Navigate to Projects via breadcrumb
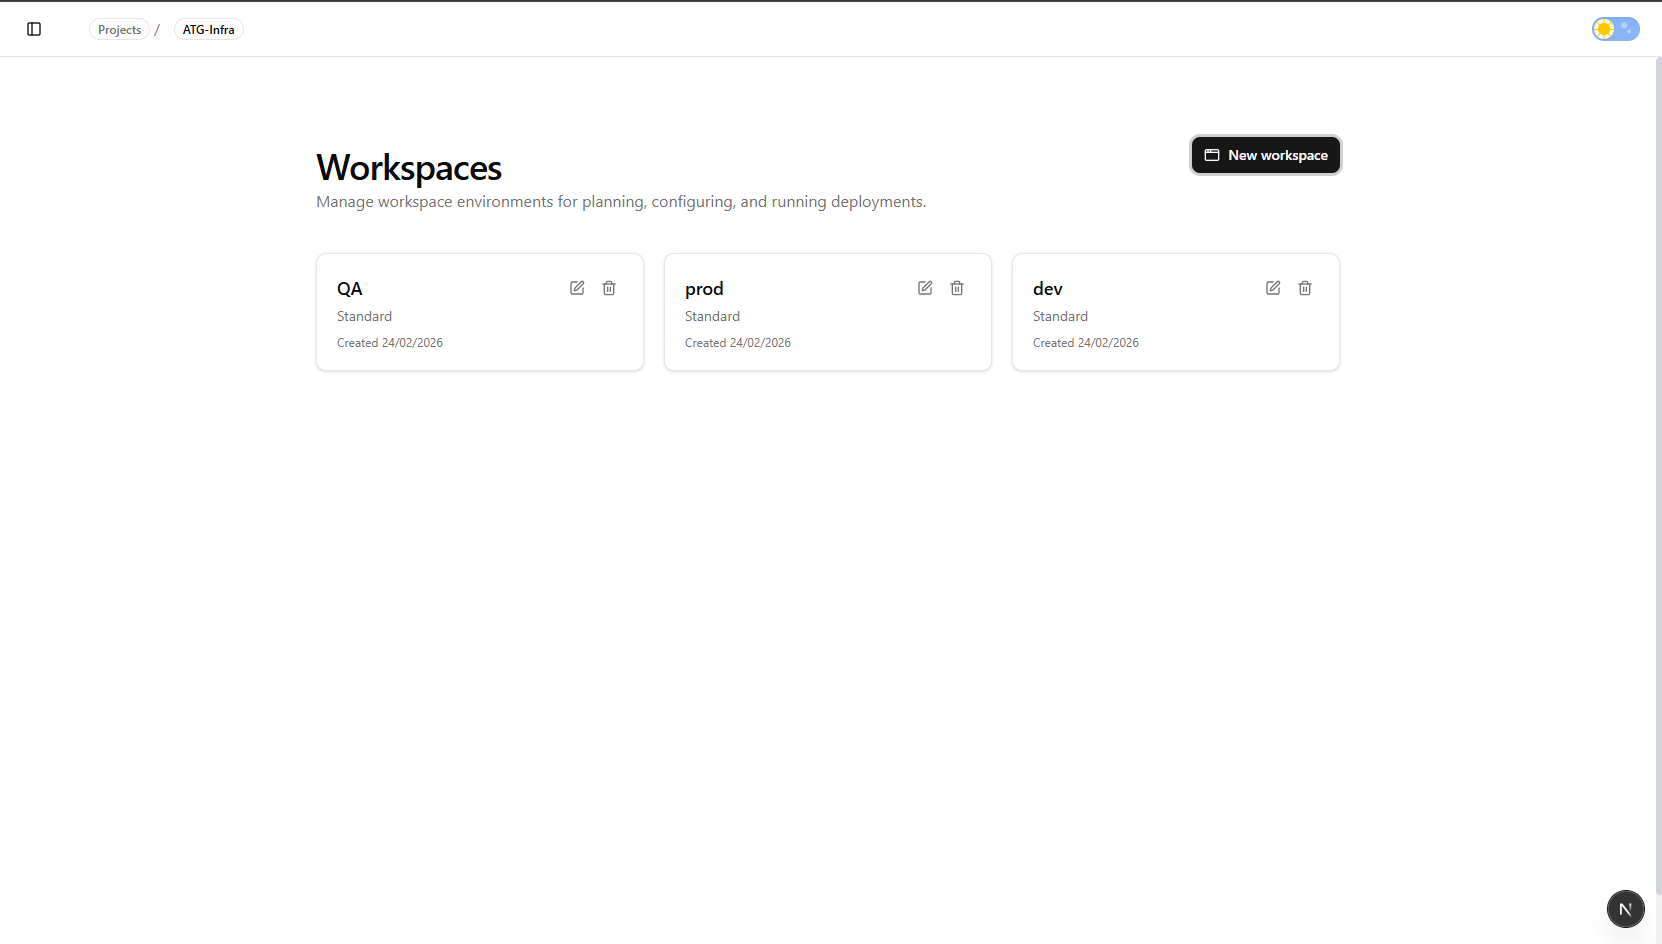The image size is (1662, 944). (x=119, y=29)
